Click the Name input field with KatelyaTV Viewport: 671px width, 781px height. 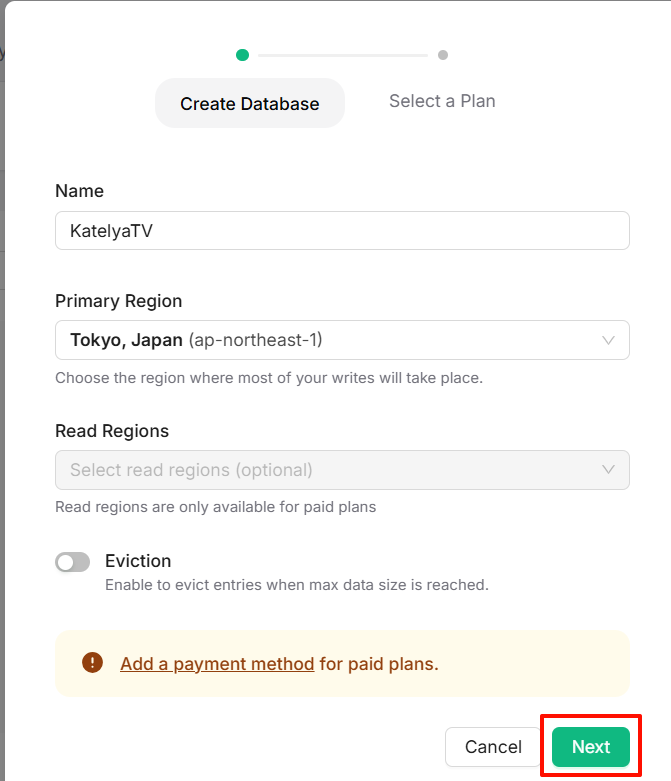tap(340, 230)
